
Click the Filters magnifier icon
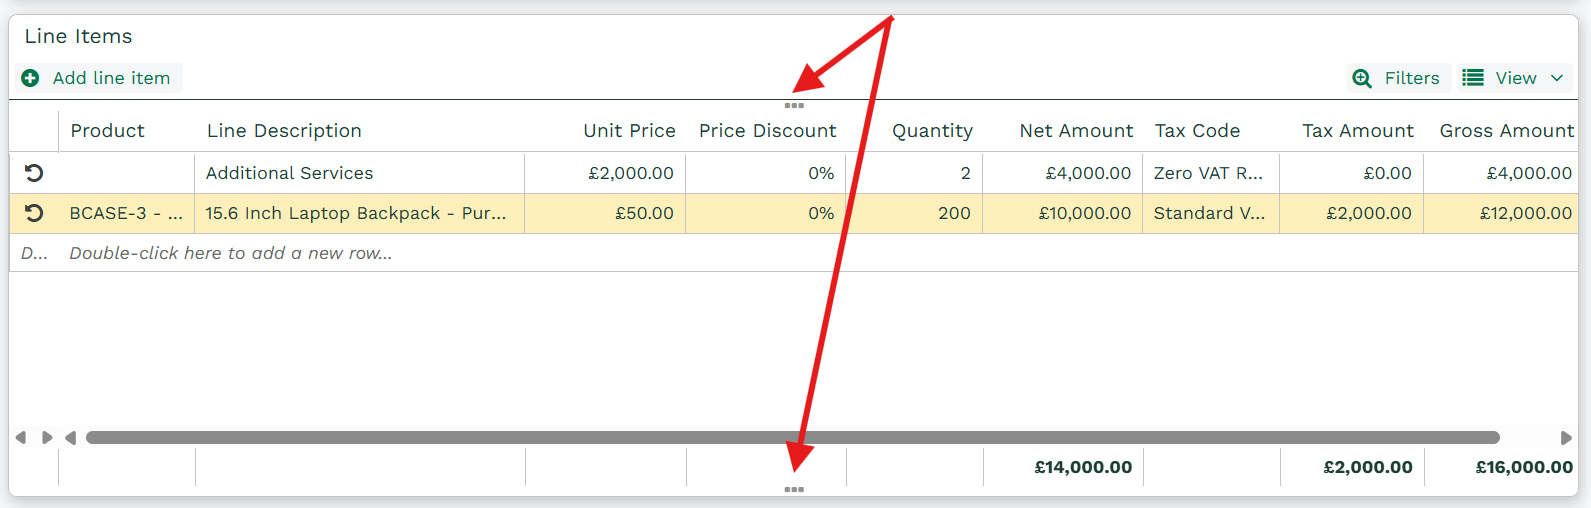[1362, 78]
